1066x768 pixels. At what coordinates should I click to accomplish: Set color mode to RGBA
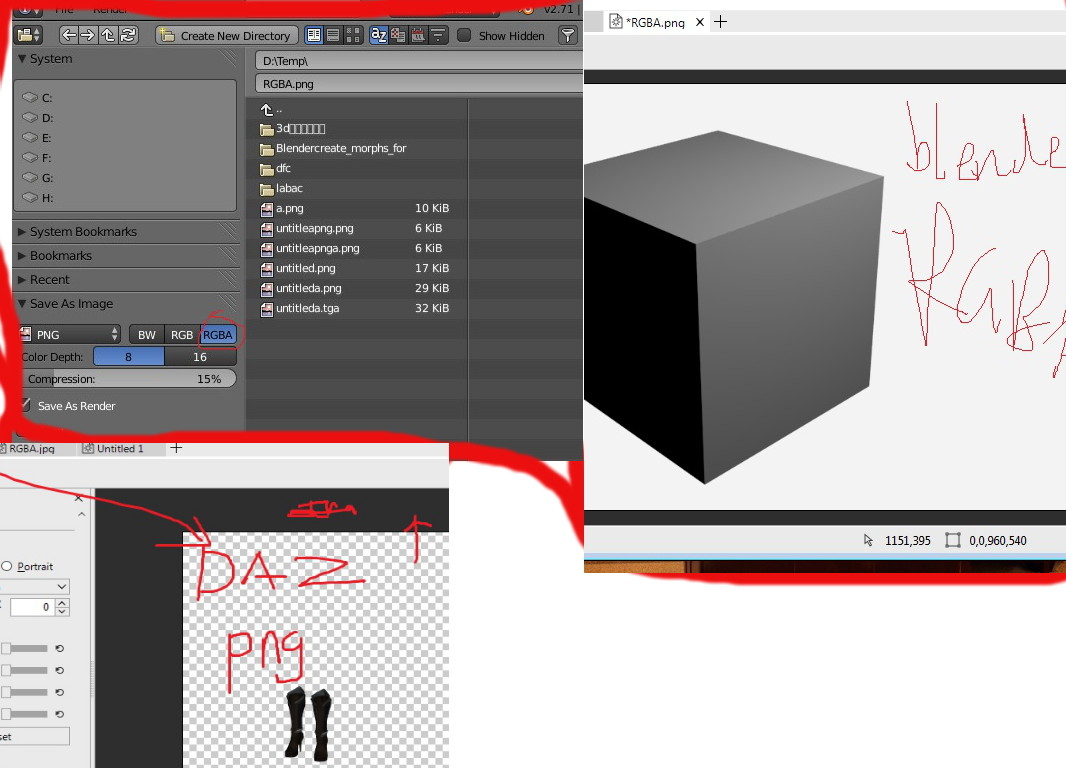218,334
